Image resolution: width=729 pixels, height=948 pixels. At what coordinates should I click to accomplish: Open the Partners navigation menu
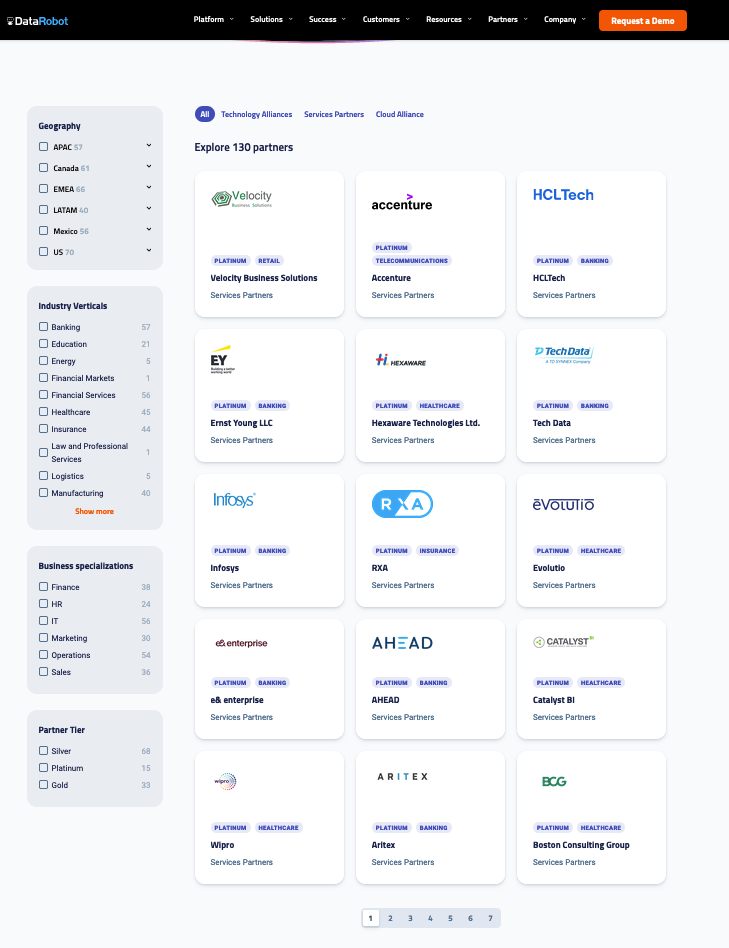click(x=508, y=19)
